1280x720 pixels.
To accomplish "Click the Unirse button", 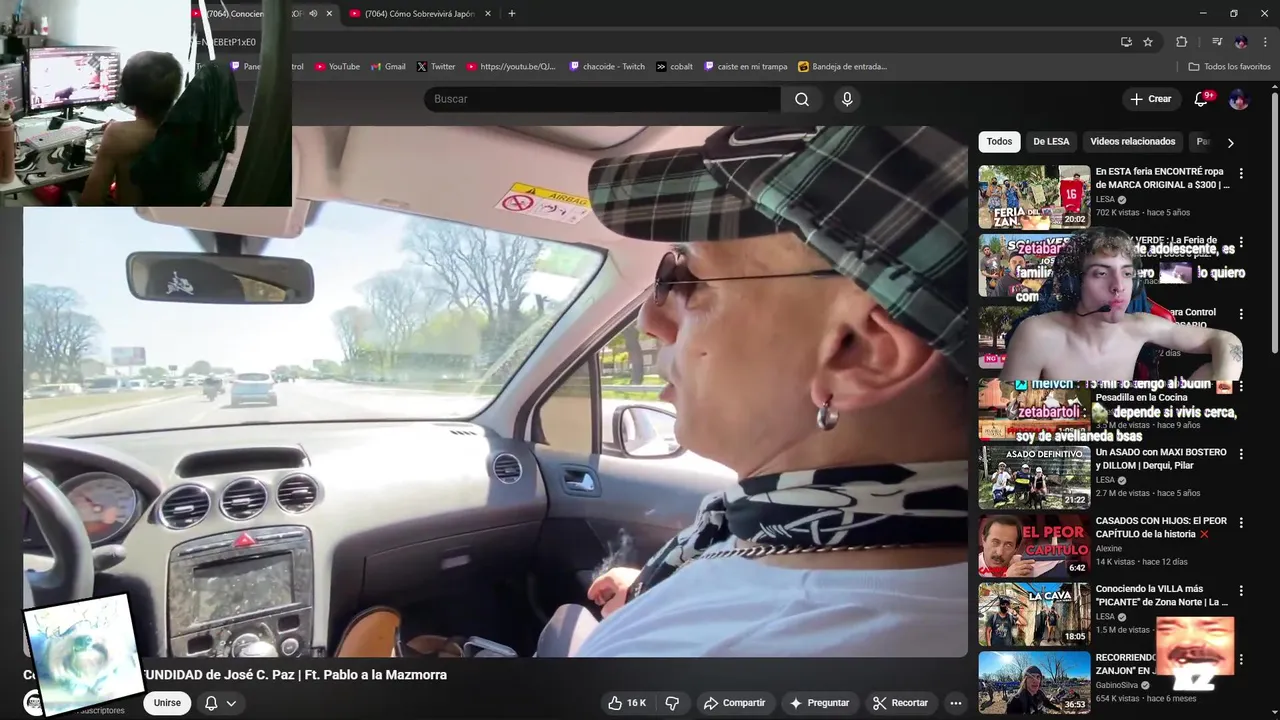I will (x=167, y=703).
